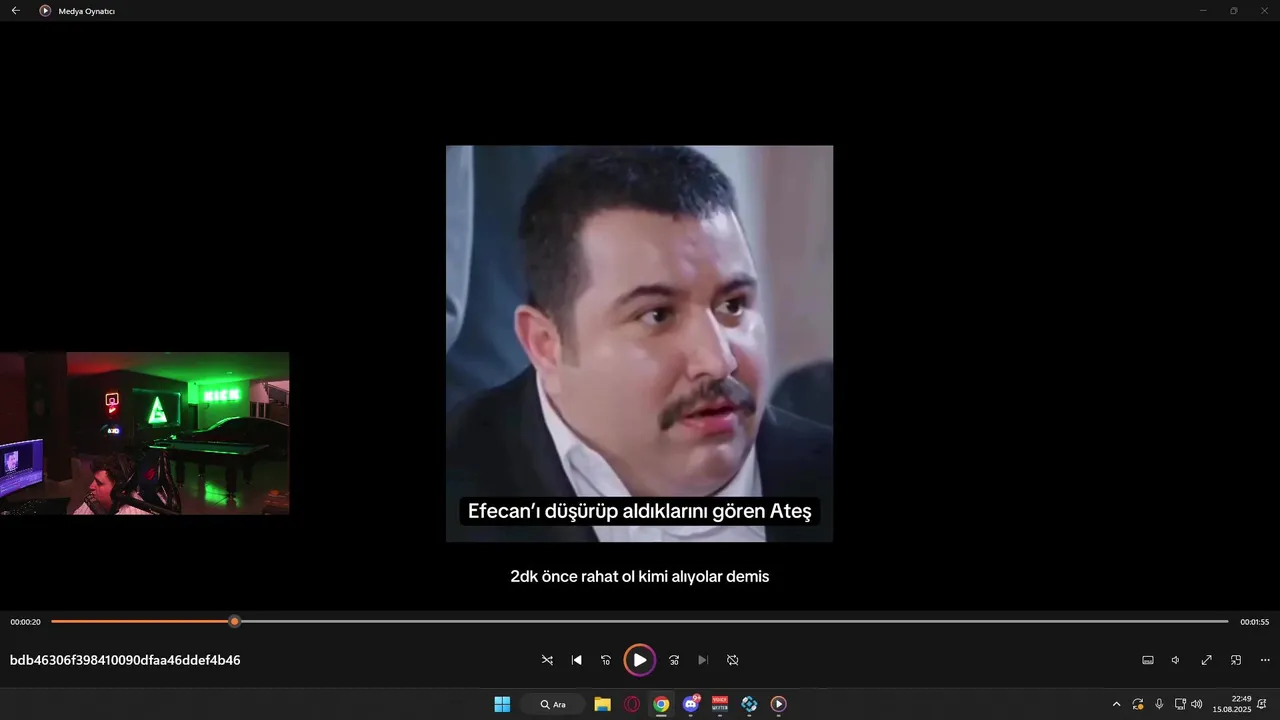The image size is (1280, 720).
Task: Toggle repeat mode
Action: pyautogui.click(x=732, y=660)
